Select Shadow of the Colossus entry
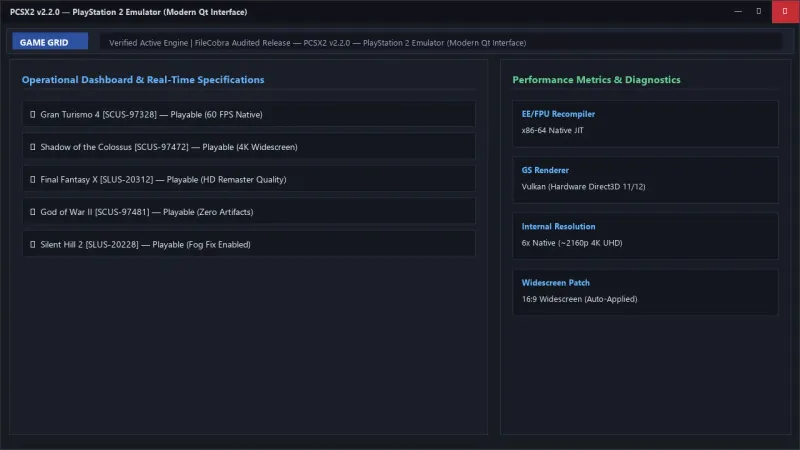The width and height of the screenshot is (800, 450). (249, 147)
